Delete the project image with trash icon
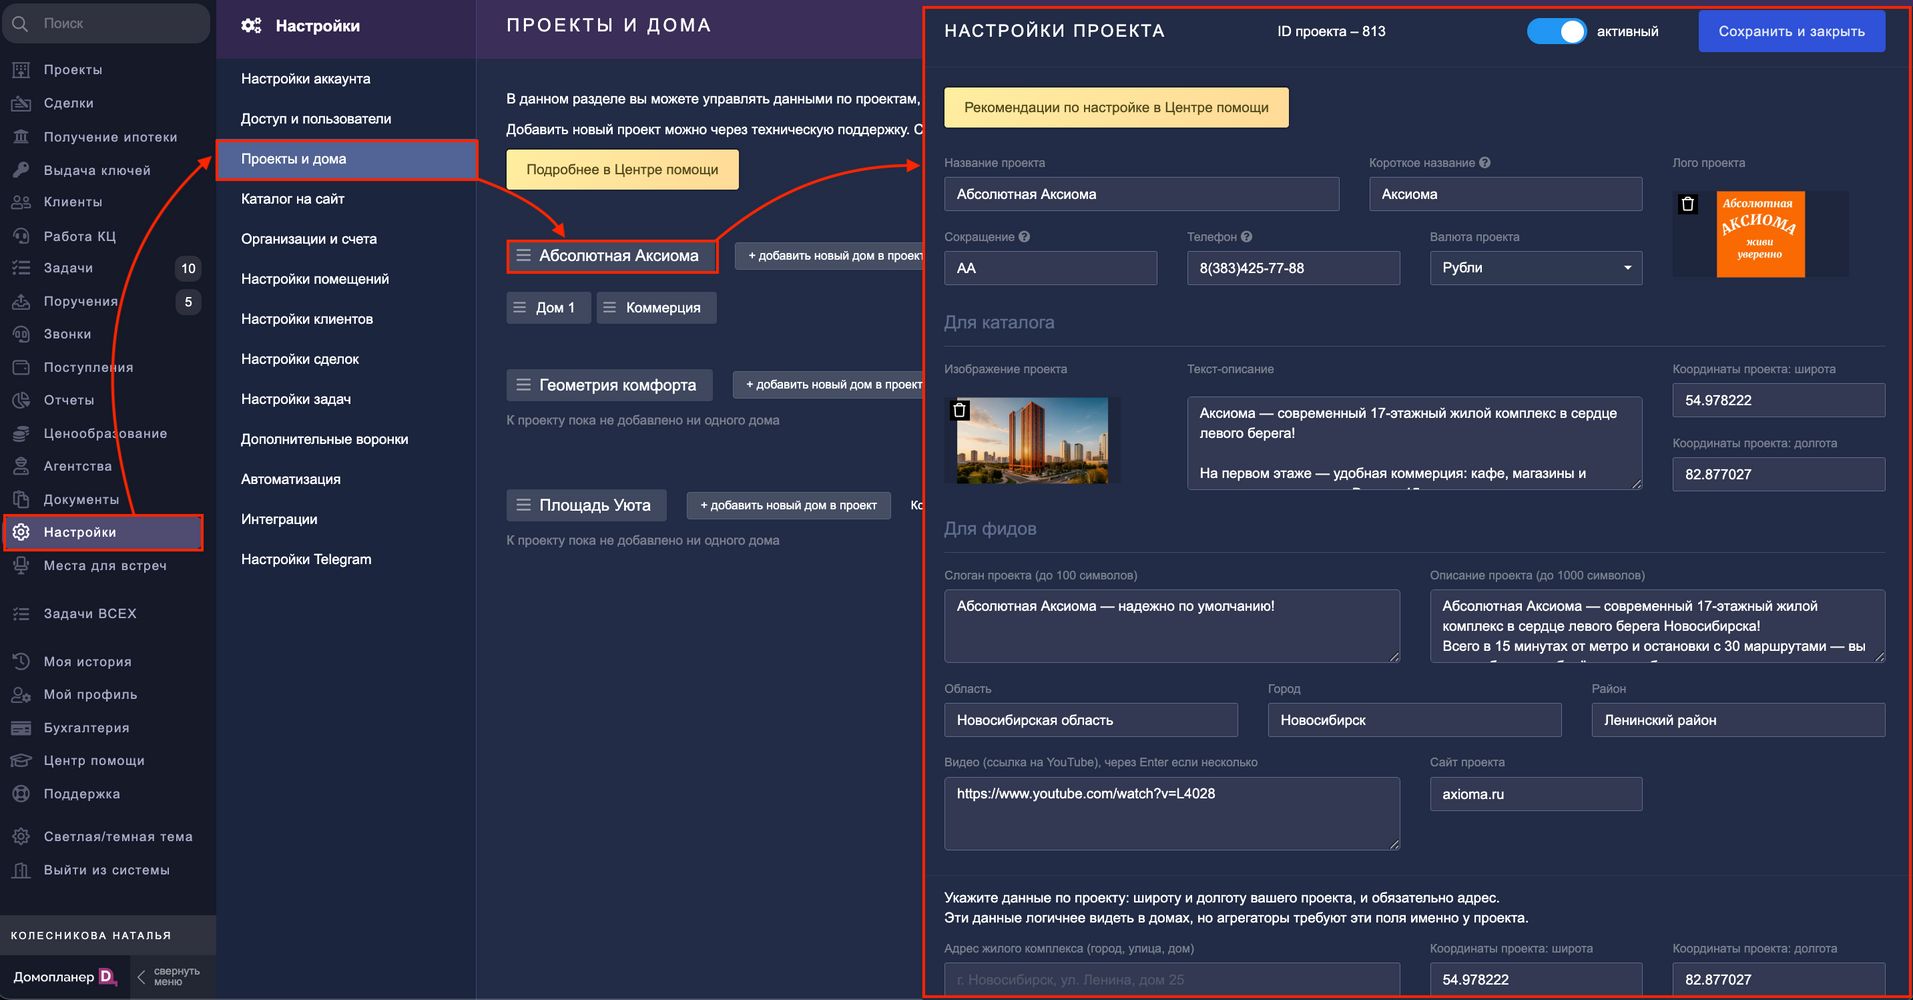Viewport: 1913px width, 1000px height. pyautogui.click(x=959, y=410)
